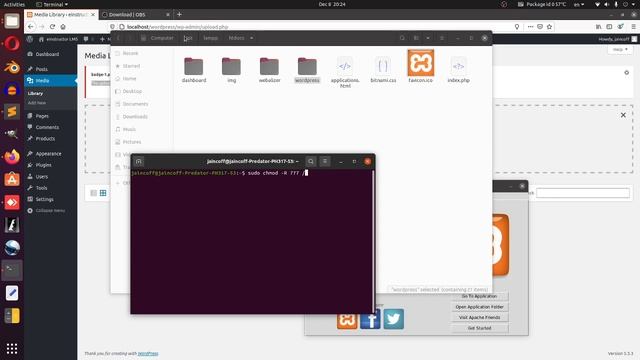The image size is (640, 360).
Task: Click the media library search field
Action: (x=583, y=193)
